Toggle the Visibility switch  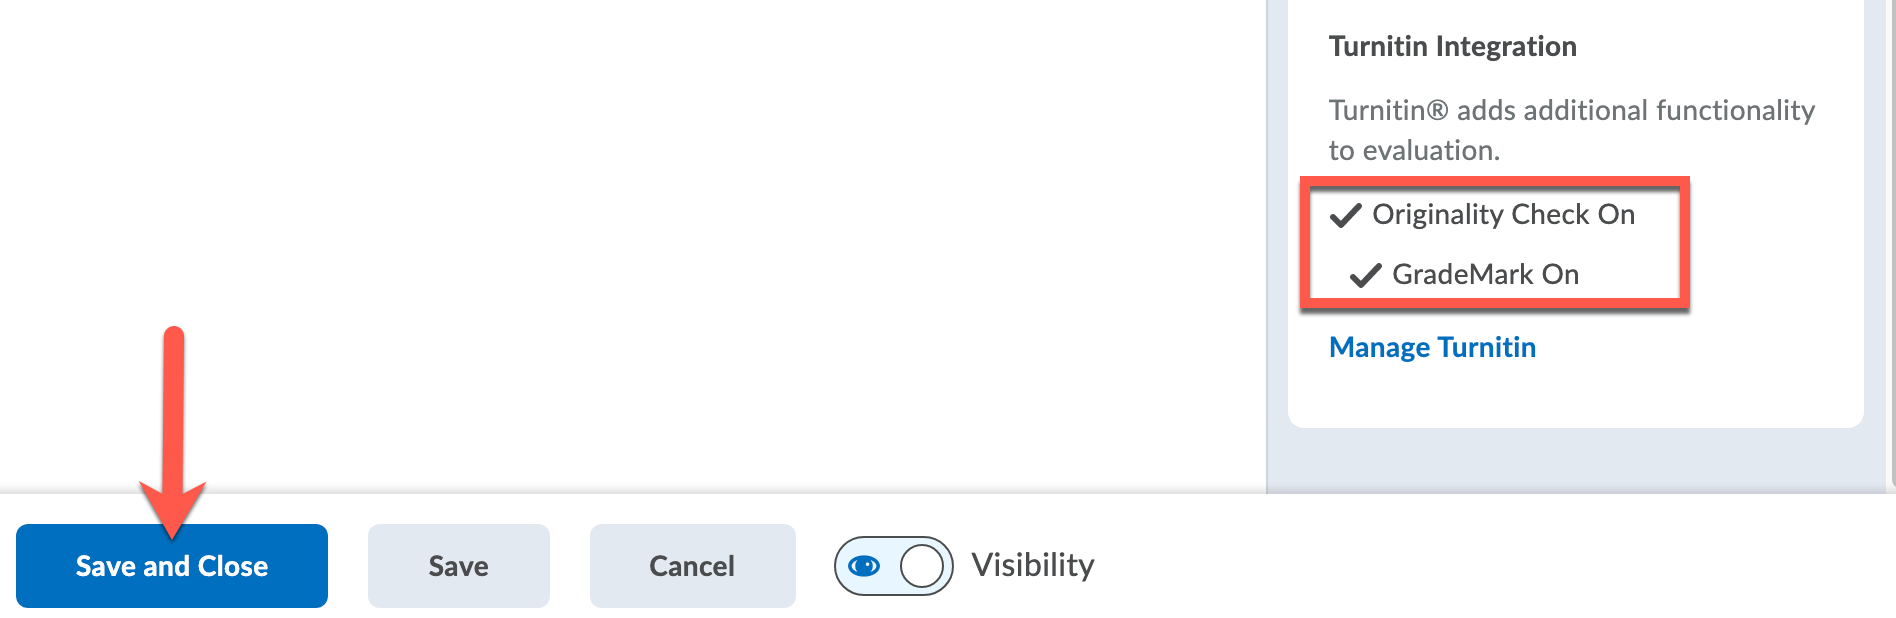[893, 566]
